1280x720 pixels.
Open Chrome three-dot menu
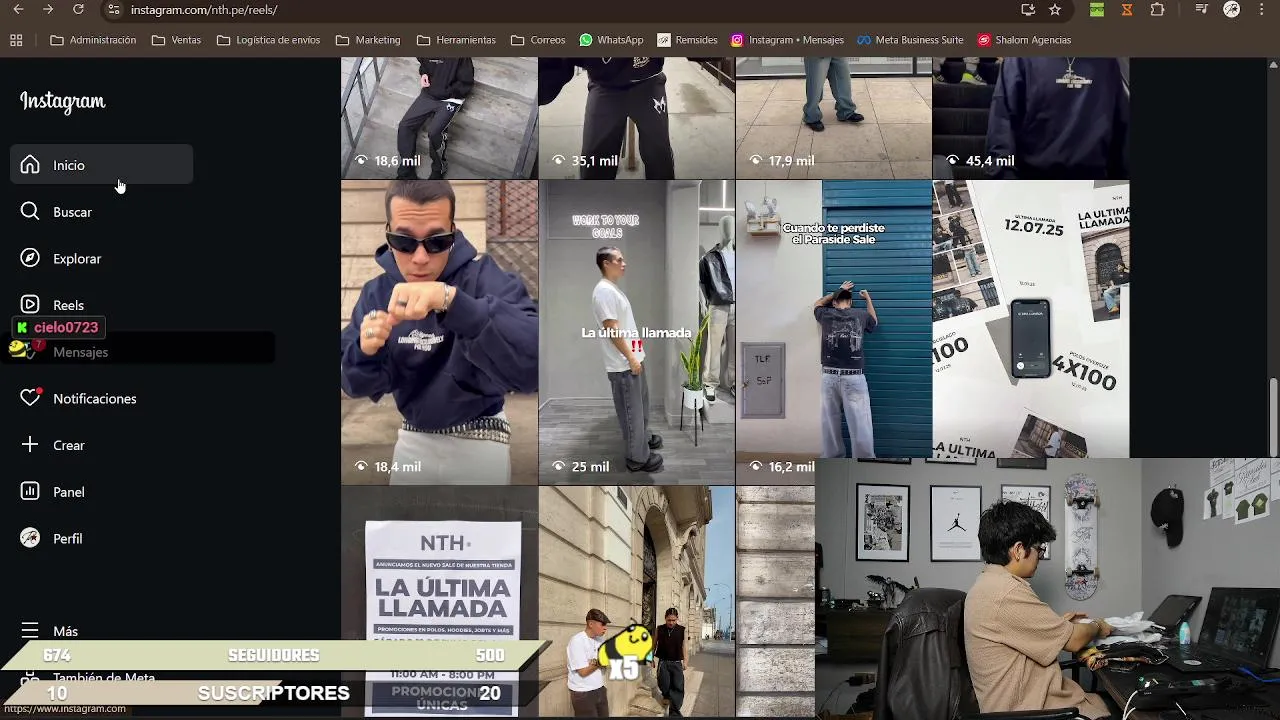(x=1261, y=10)
